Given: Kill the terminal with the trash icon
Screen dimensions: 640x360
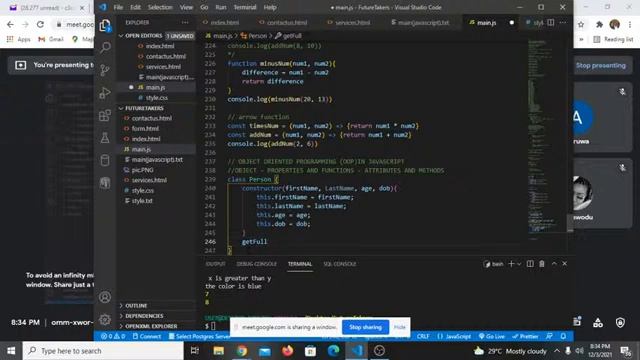Looking at the screenshot, I should pos(542,264).
